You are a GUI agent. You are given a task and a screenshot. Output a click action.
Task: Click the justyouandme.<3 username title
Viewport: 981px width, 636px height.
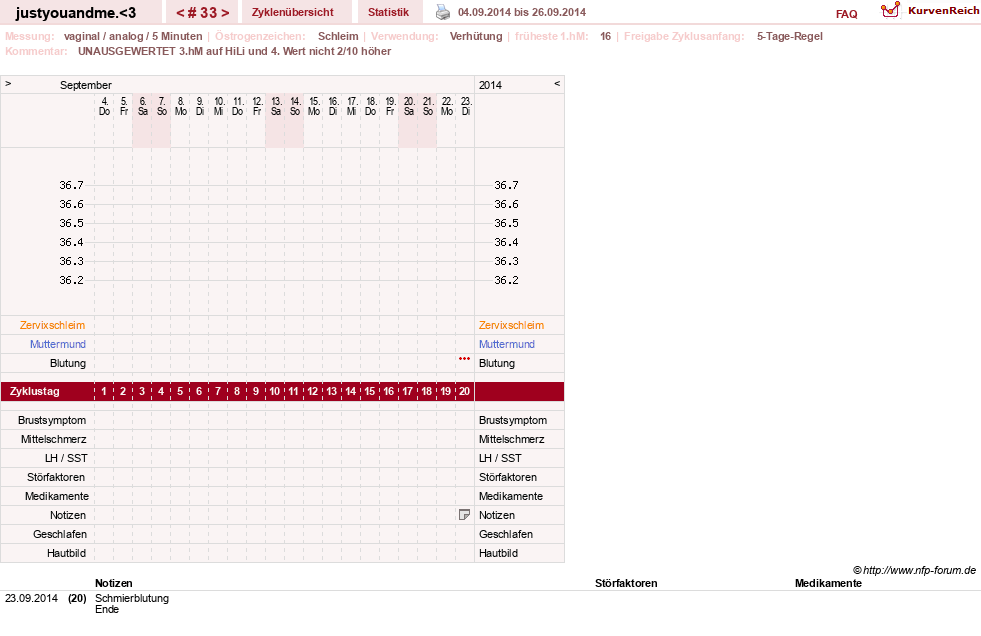(76, 13)
